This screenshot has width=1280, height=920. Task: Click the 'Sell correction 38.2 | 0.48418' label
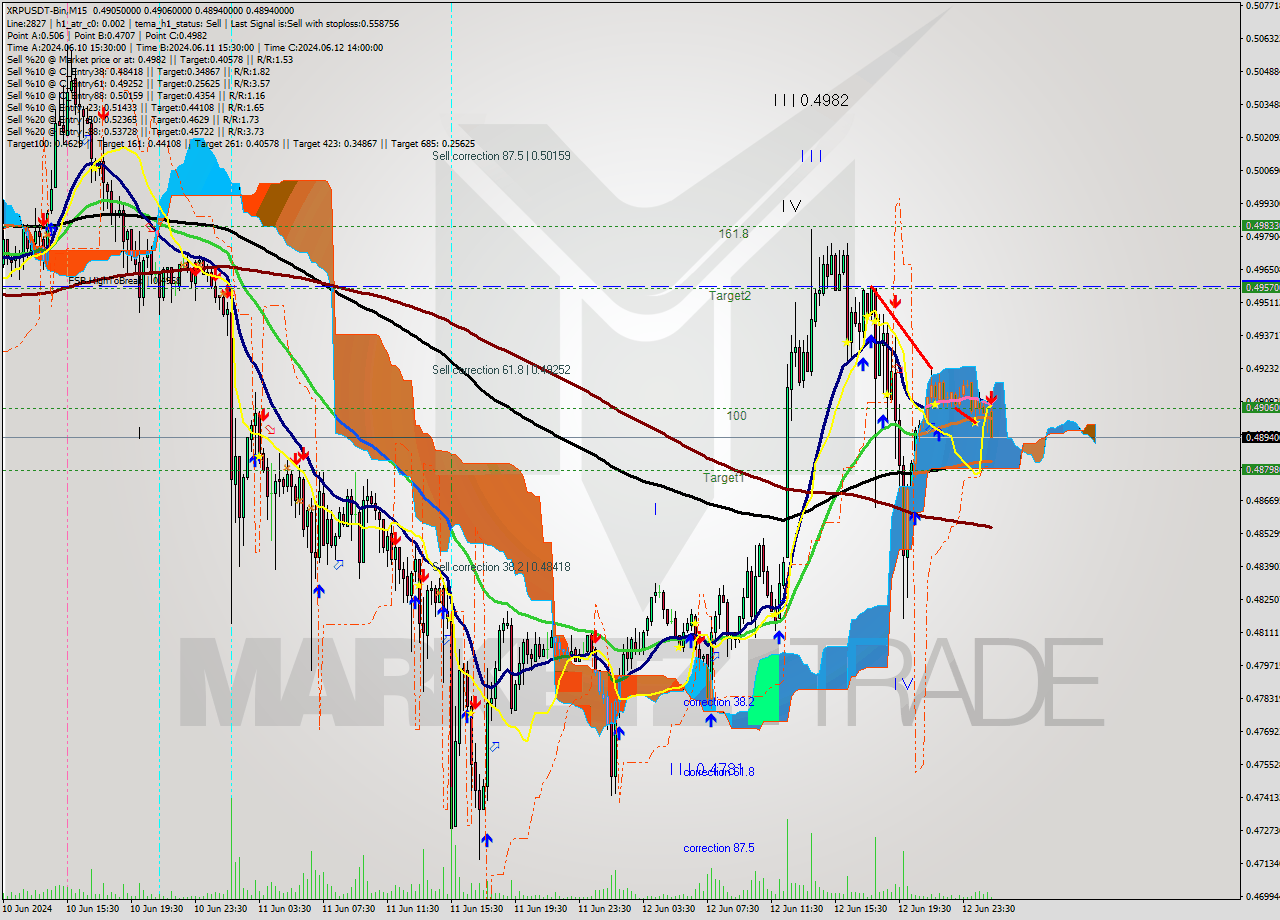point(501,567)
